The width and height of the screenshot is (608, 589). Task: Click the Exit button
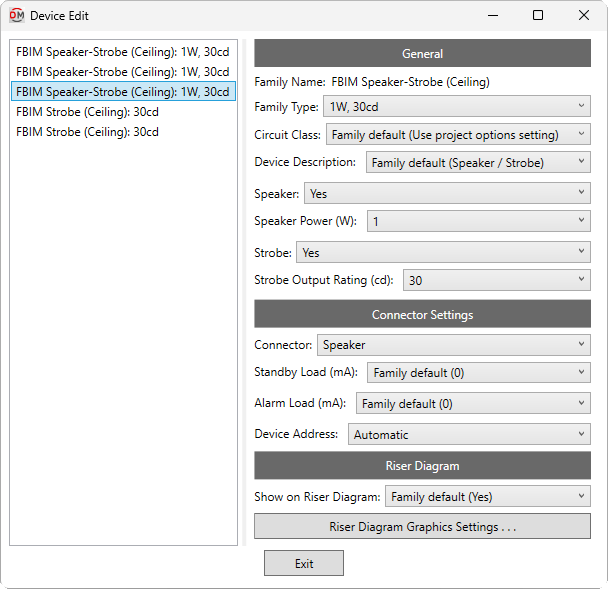(x=304, y=563)
